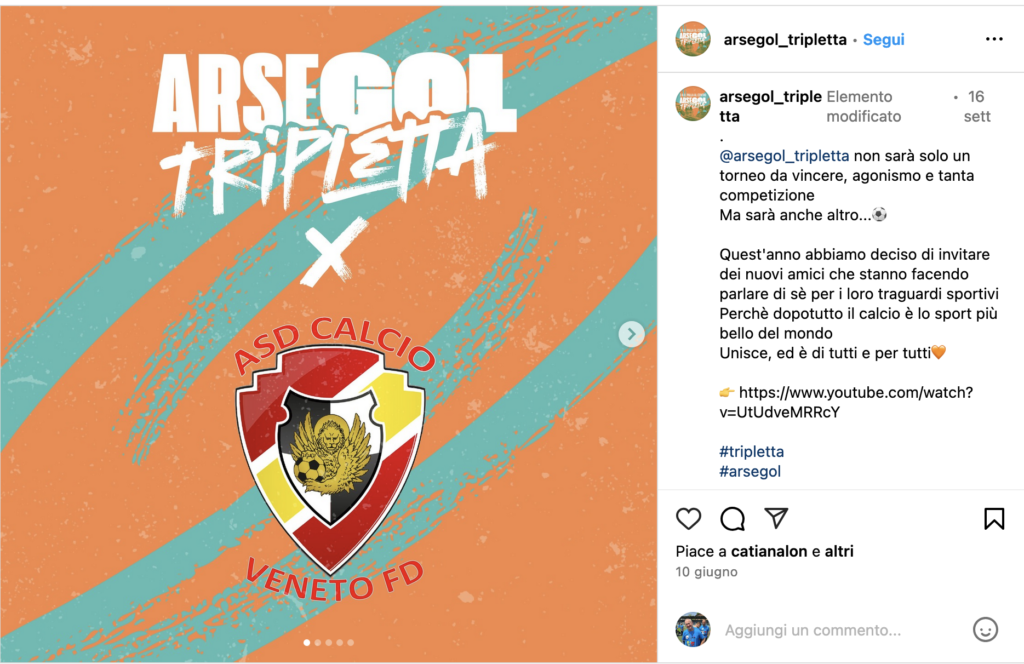Click Segui to follow the account
The image size is (1024, 664).
click(x=883, y=39)
